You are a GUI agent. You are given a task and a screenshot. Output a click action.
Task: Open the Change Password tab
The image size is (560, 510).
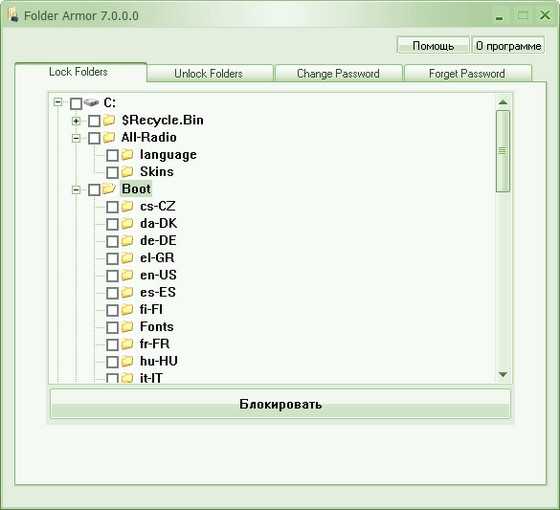click(338, 74)
